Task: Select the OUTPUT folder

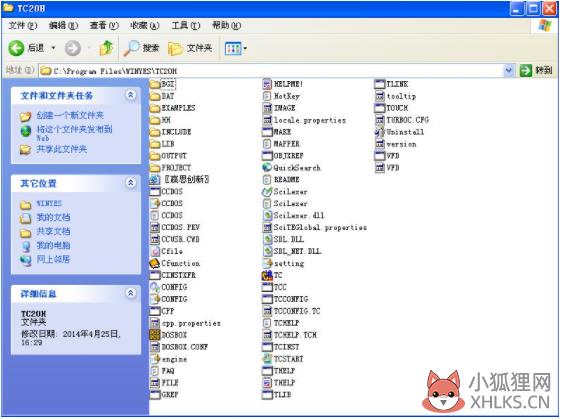Action: [x=169, y=156]
